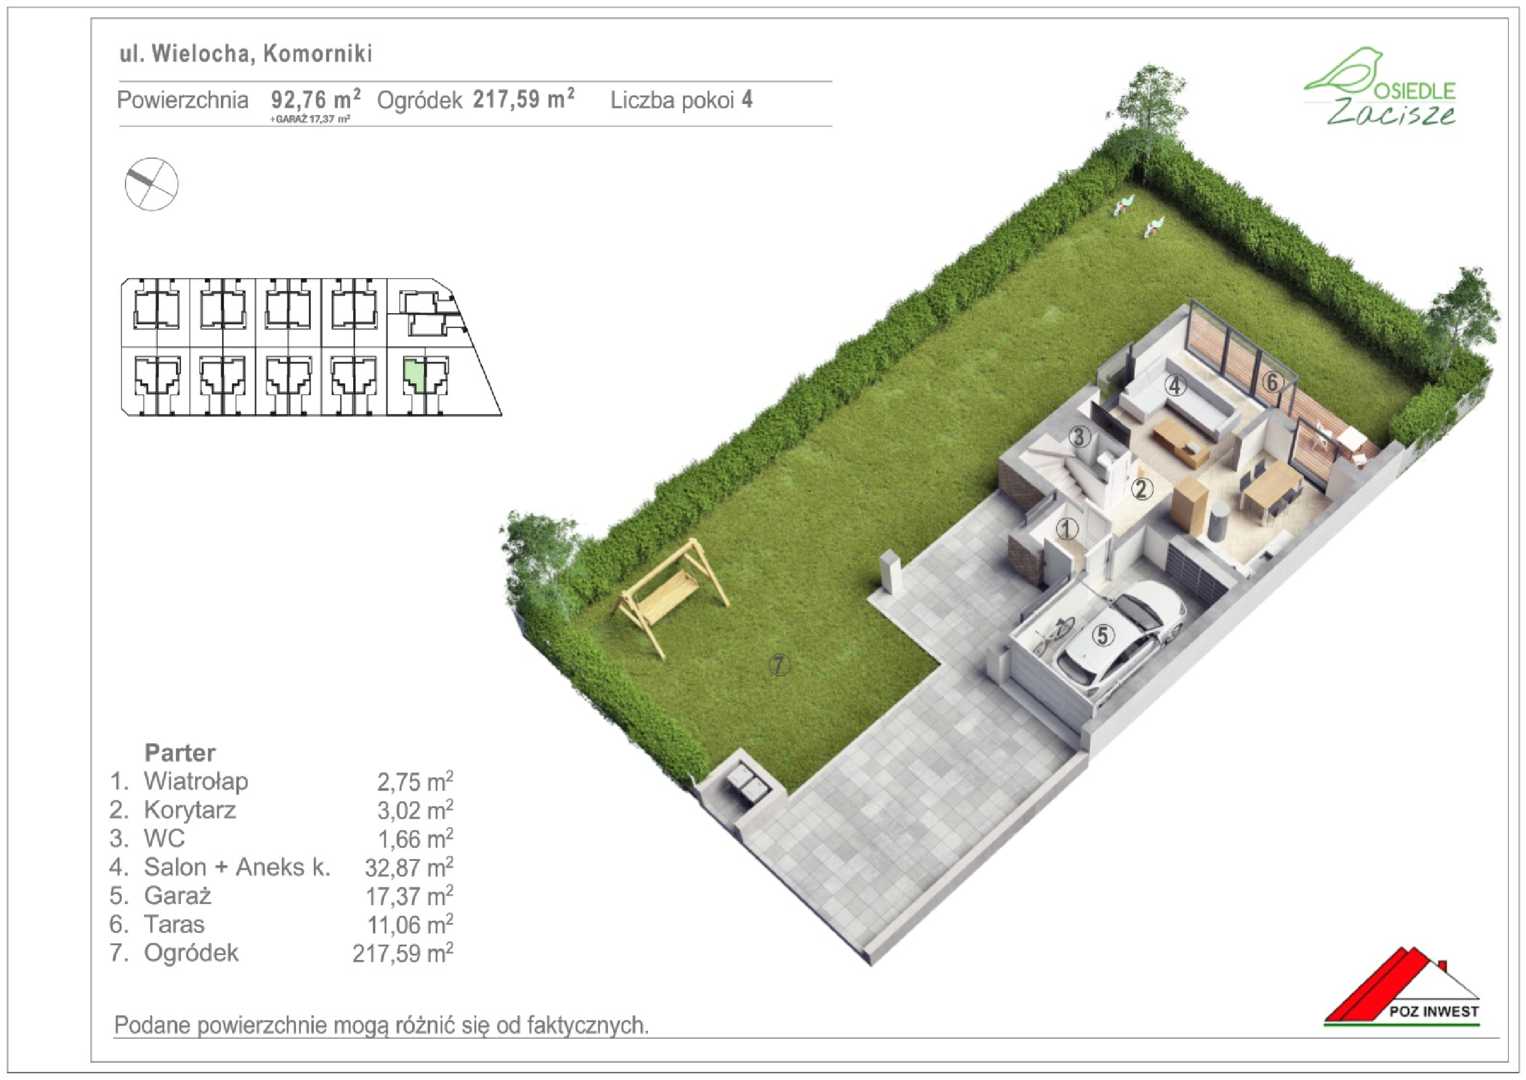Select room marker 1 on the floor plan
The width and height of the screenshot is (1526, 1080).
coord(1068,529)
